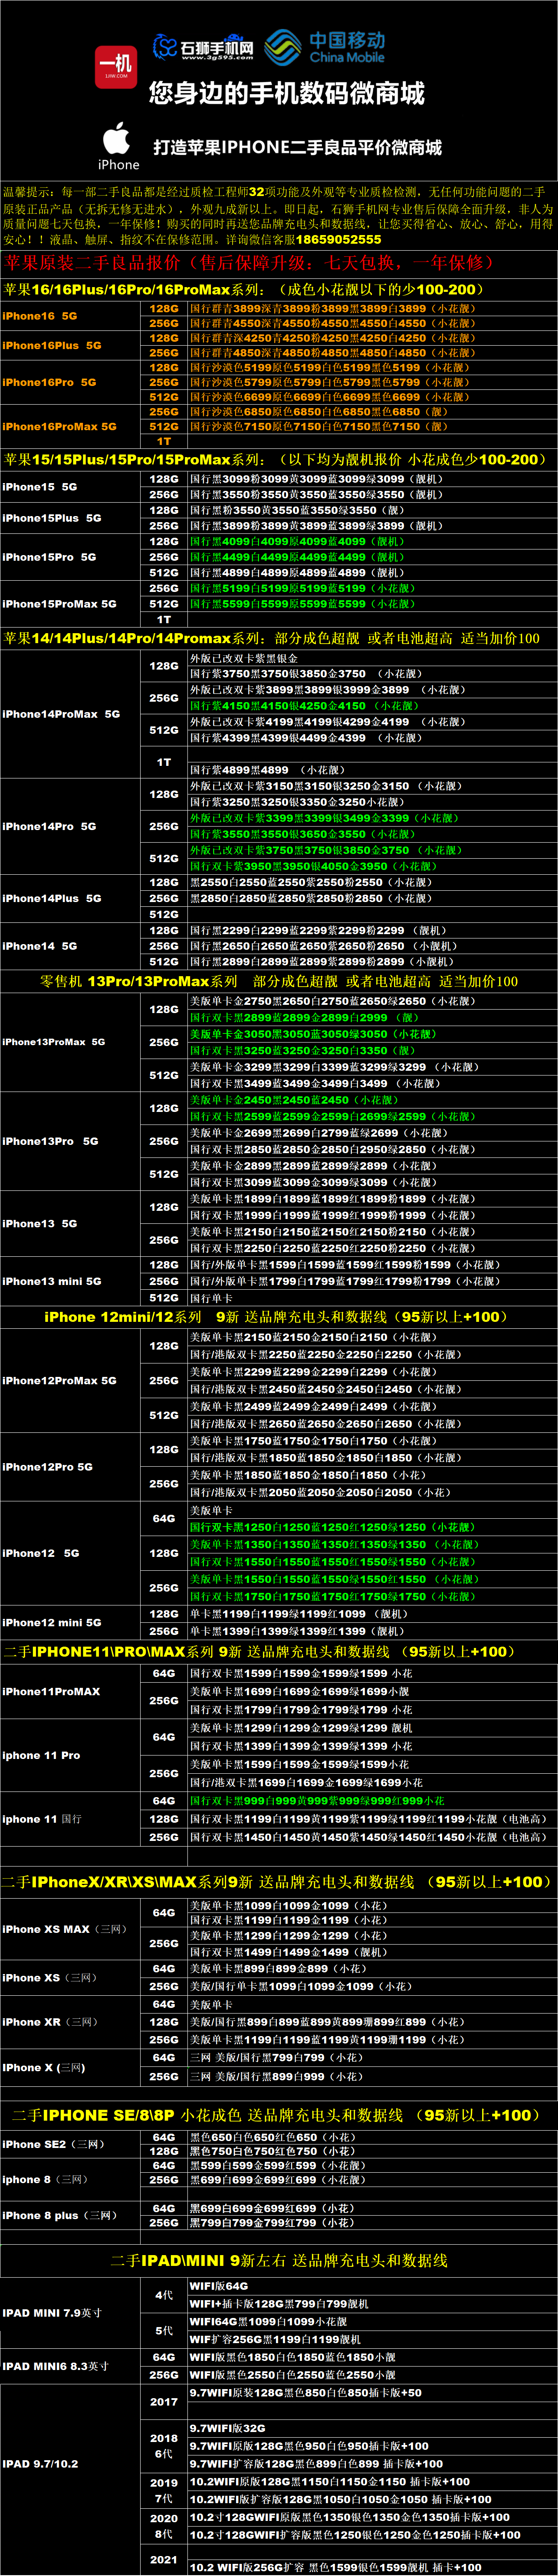Click the iPhone12ProMax 5G model label
This screenshot has width=558, height=2576.
[59, 1380]
